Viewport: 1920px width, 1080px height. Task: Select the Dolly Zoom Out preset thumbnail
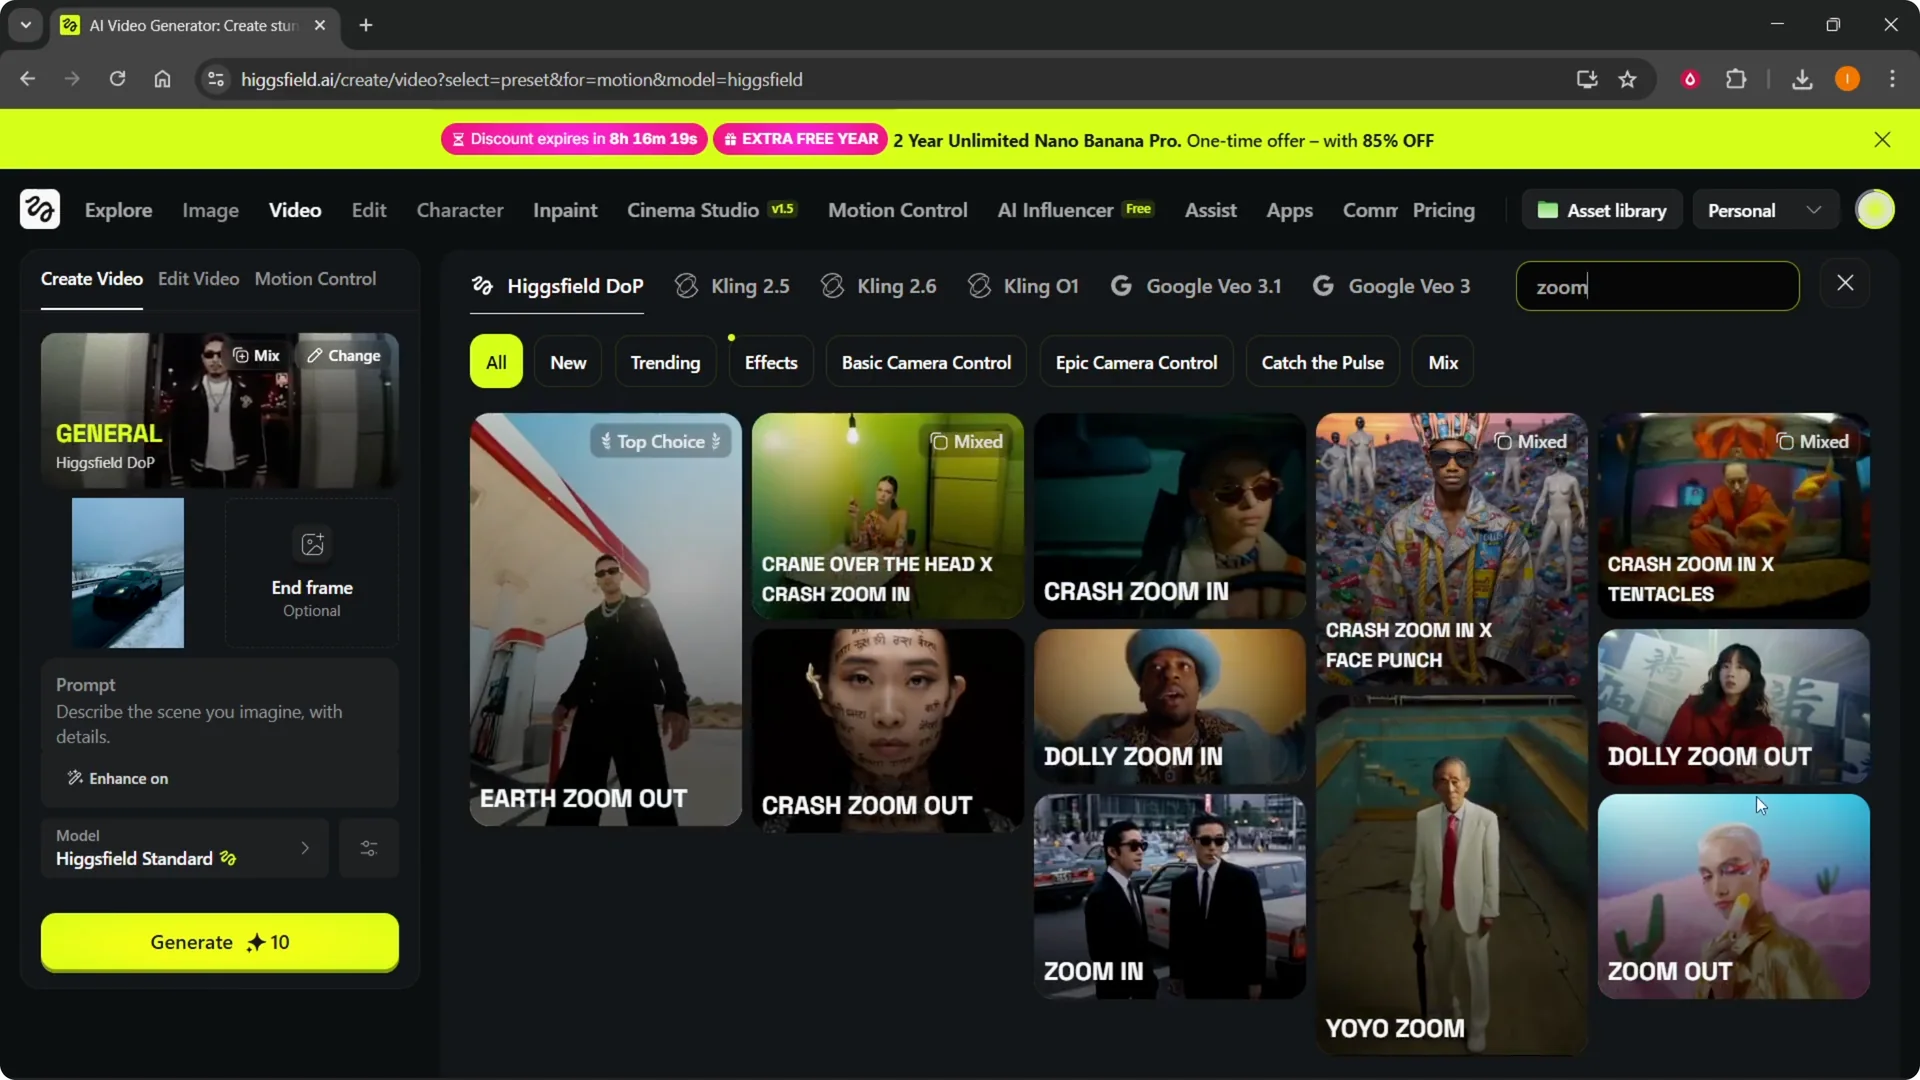point(1733,706)
